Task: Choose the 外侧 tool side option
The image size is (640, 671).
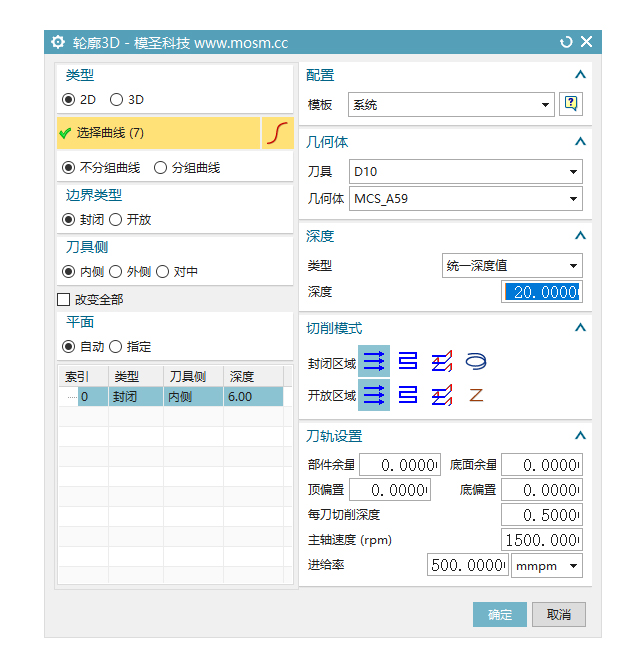Action: (x=115, y=271)
